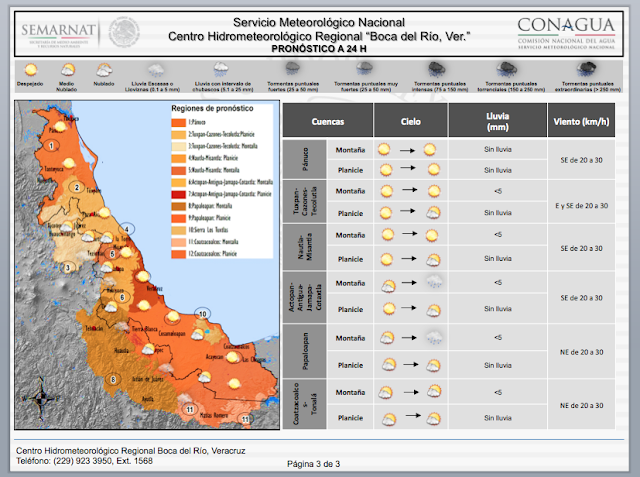Click the 8:Papaloapan Montaña legend swatch
Screen dimensions: 640x477
179,206
